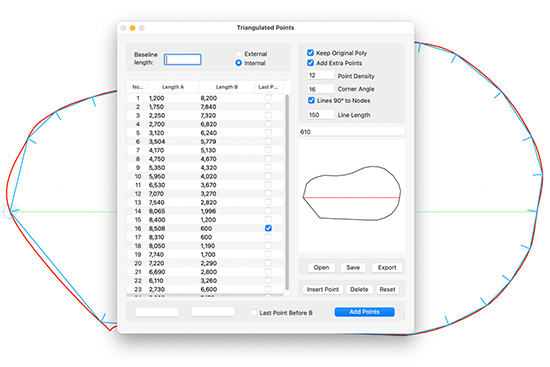Uncheck Keep Original Poly checkbox
The height and width of the screenshot is (367, 550).
pos(310,53)
